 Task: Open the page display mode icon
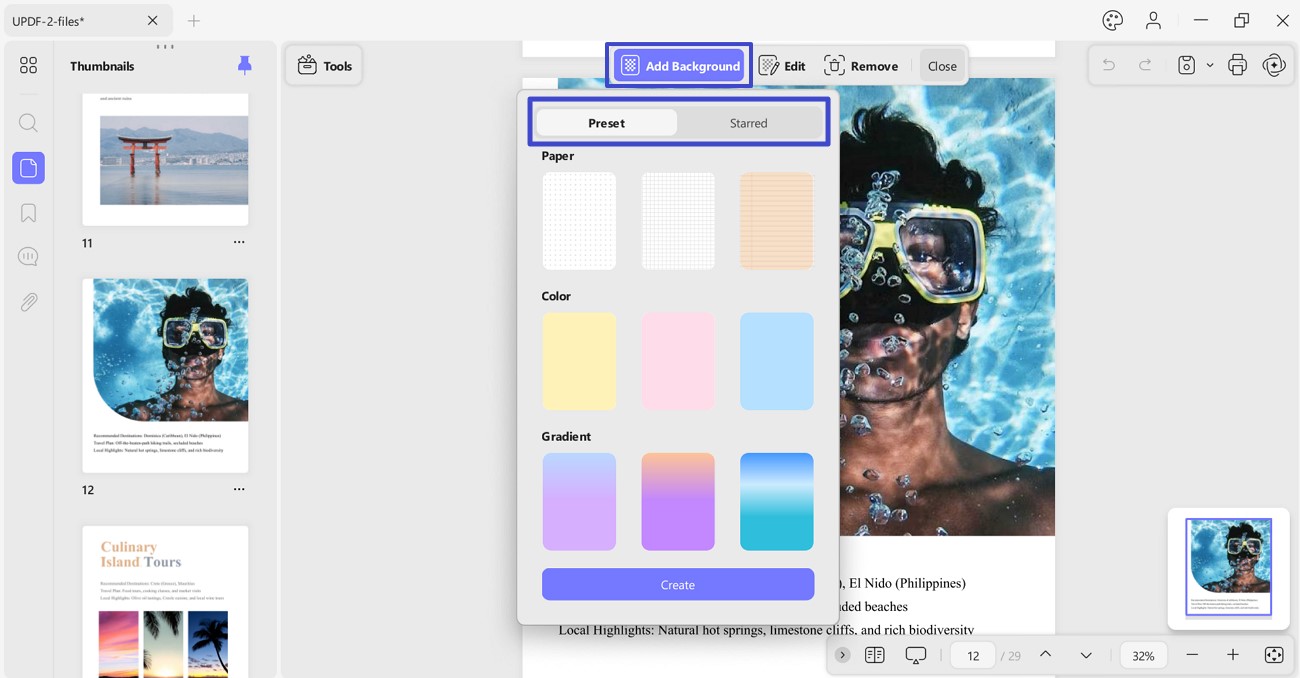pyautogui.click(x=875, y=655)
